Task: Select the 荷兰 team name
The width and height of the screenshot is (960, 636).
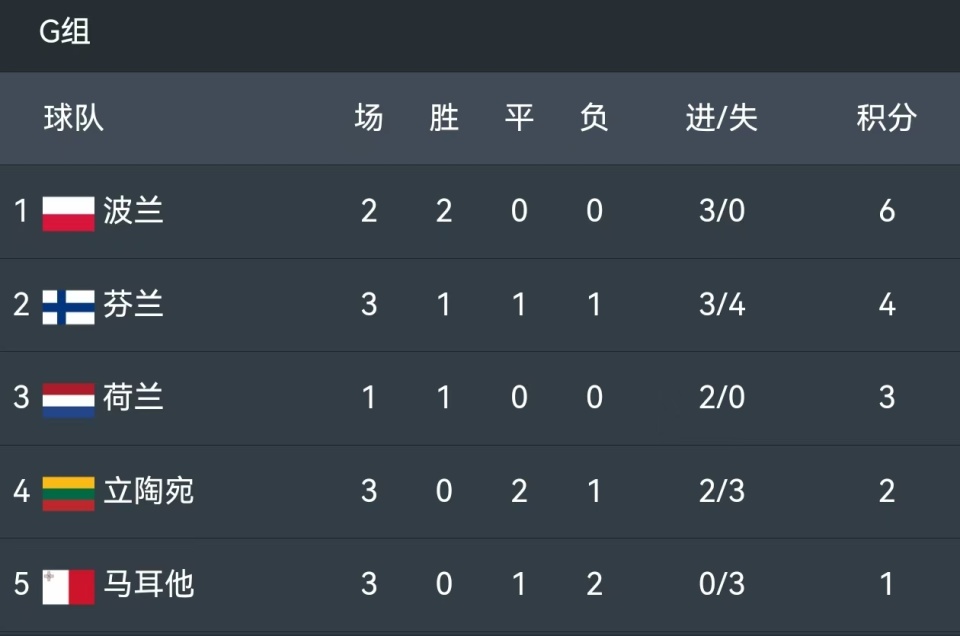Action: pos(133,397)
